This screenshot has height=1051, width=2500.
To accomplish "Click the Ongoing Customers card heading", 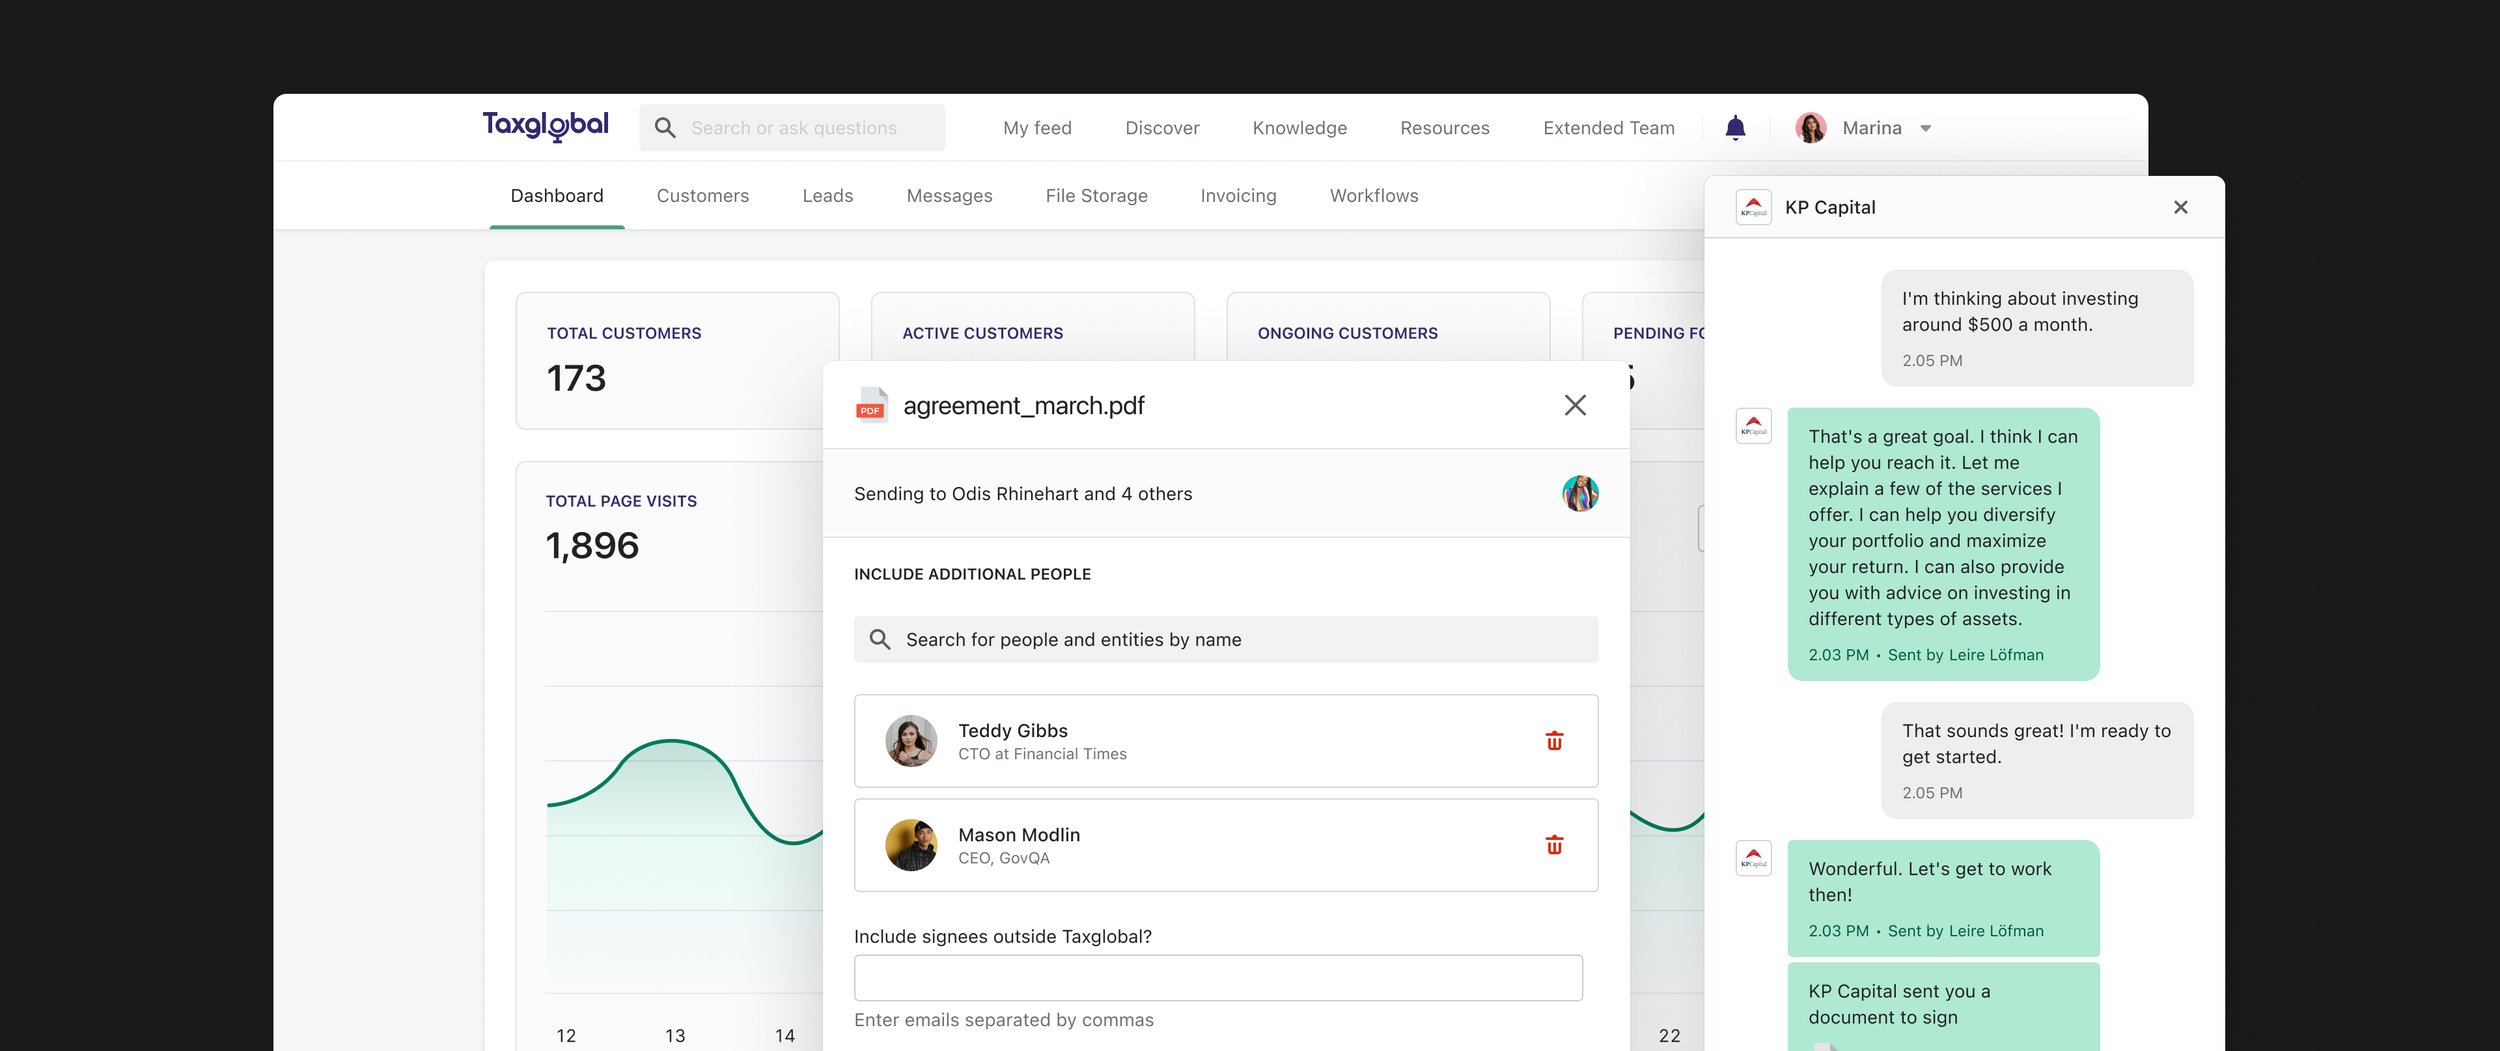I will point(1347,333).
